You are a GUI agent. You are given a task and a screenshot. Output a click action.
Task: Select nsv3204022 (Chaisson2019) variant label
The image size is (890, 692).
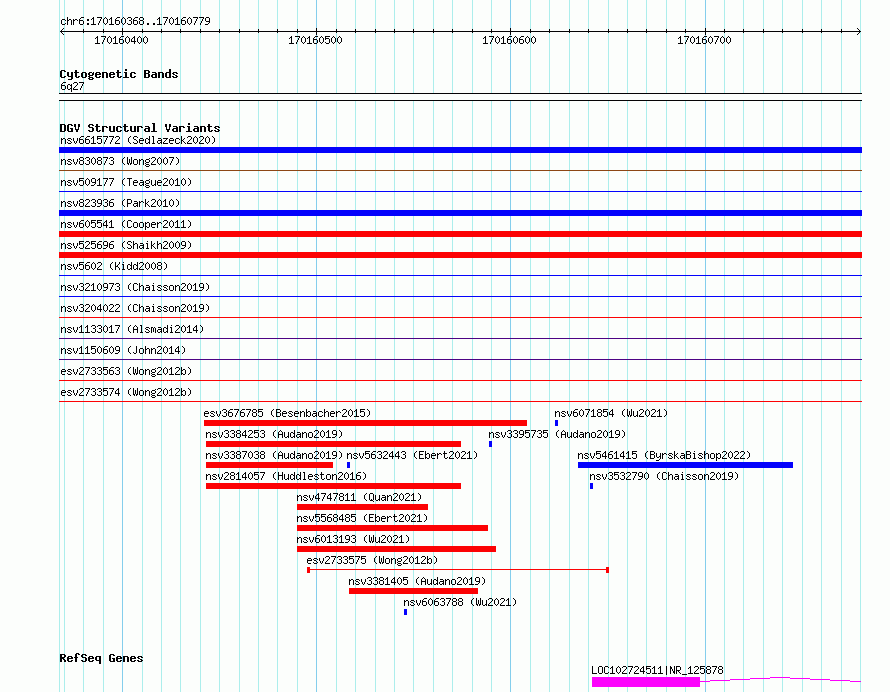pos(135,308)
